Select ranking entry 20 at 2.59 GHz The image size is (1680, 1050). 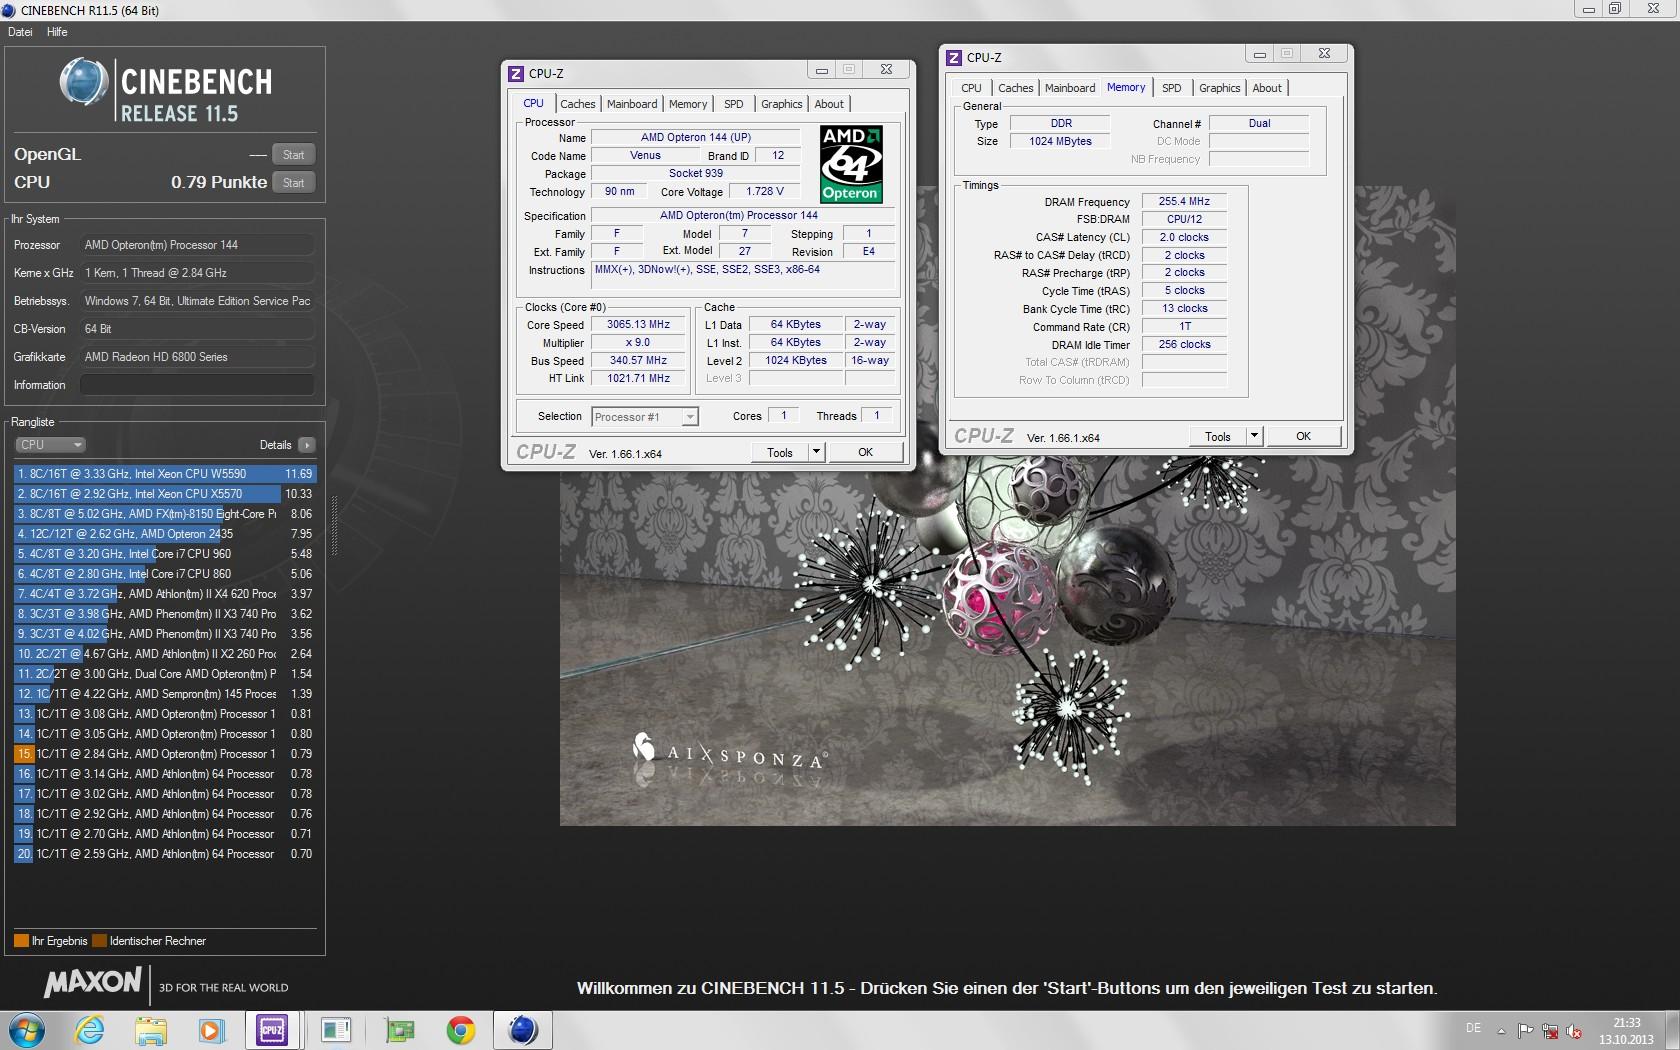tap(165, 854)
